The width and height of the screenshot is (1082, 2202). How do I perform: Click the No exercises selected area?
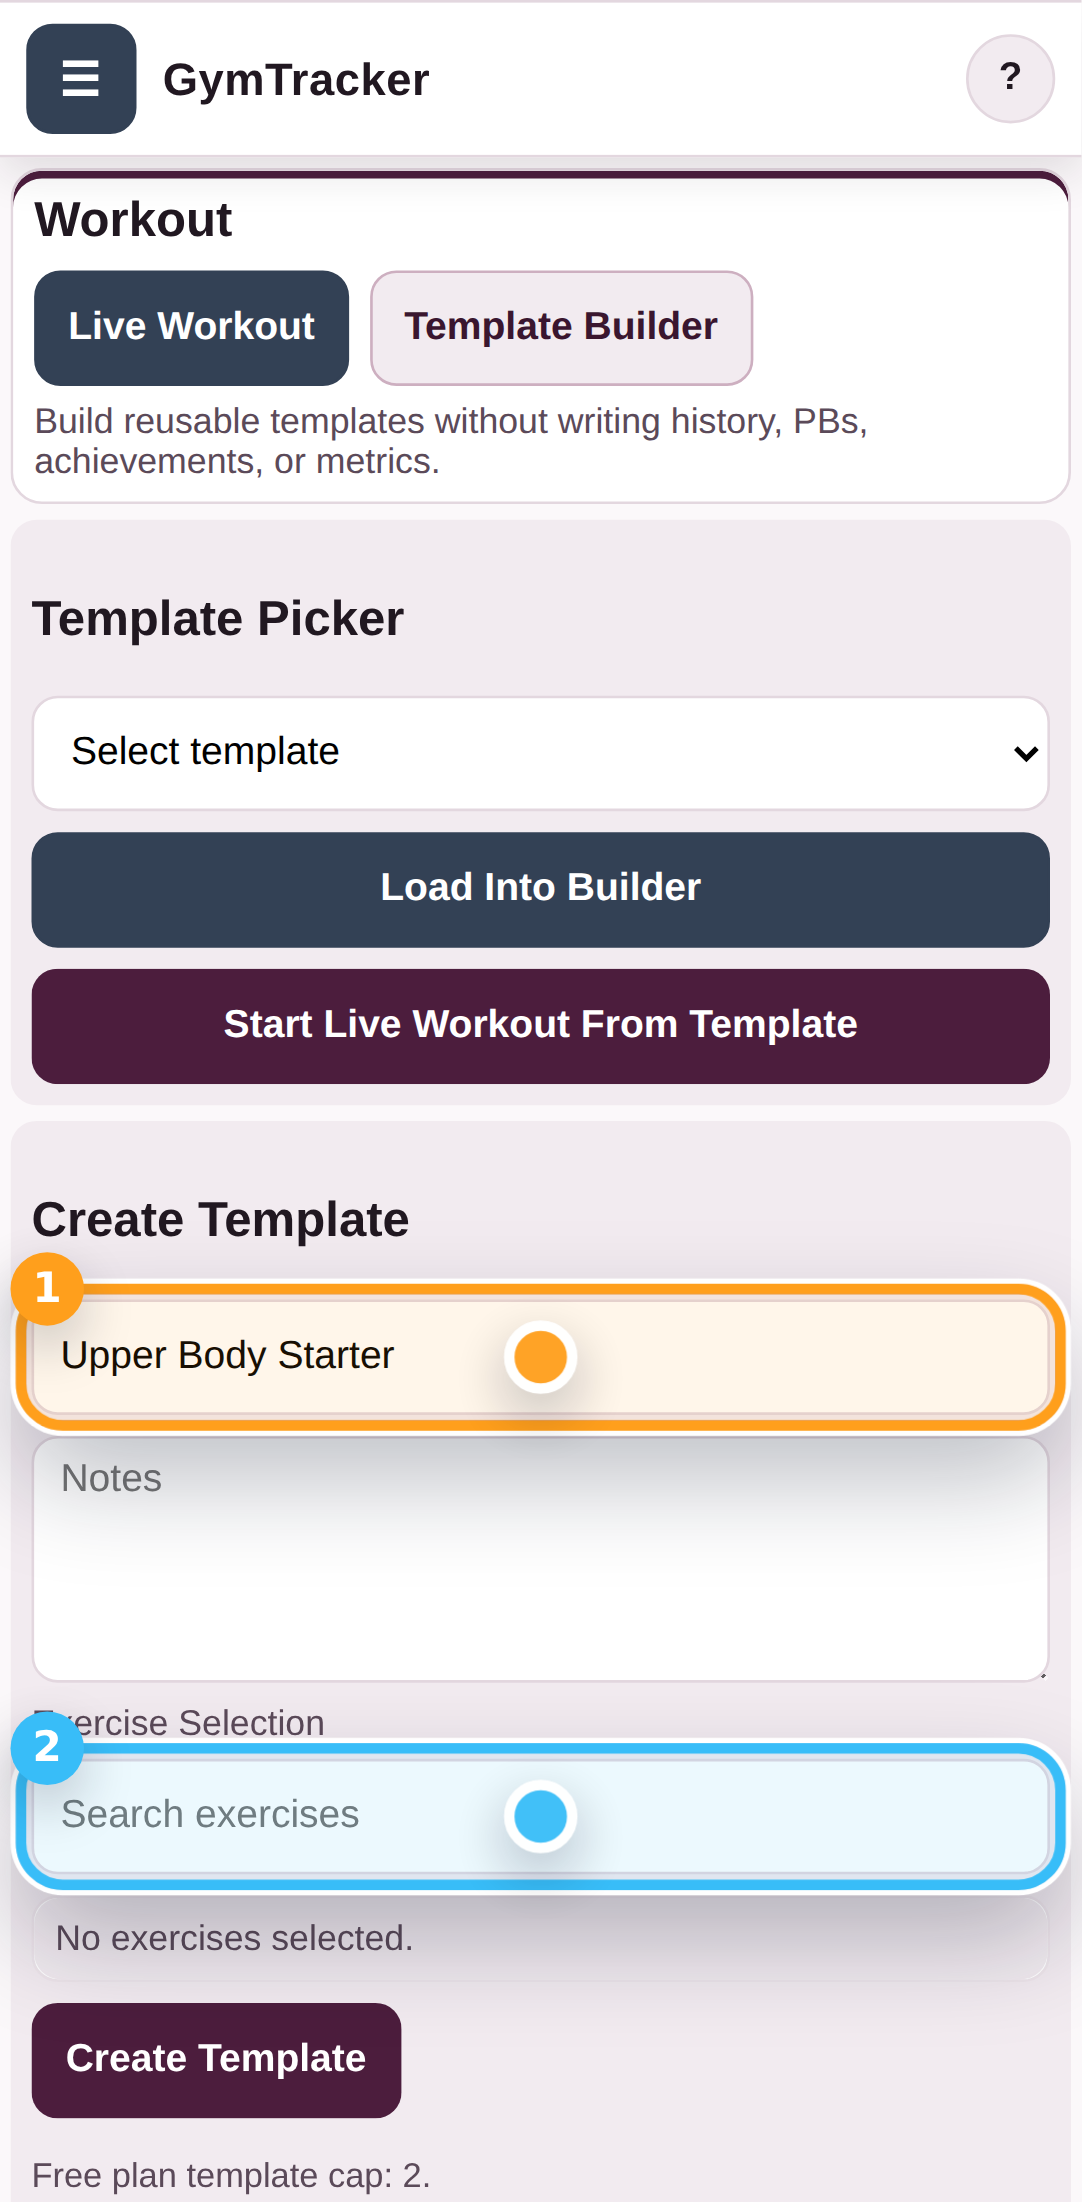click(x=540, y=1937)
